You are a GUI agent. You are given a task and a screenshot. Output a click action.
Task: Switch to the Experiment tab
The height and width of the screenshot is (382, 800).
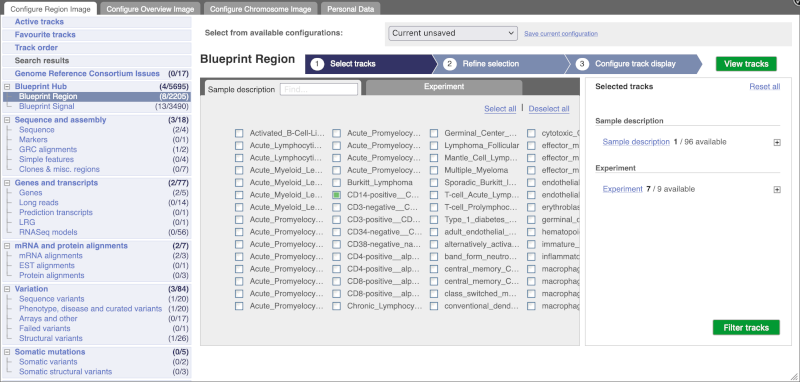point(444,87)
